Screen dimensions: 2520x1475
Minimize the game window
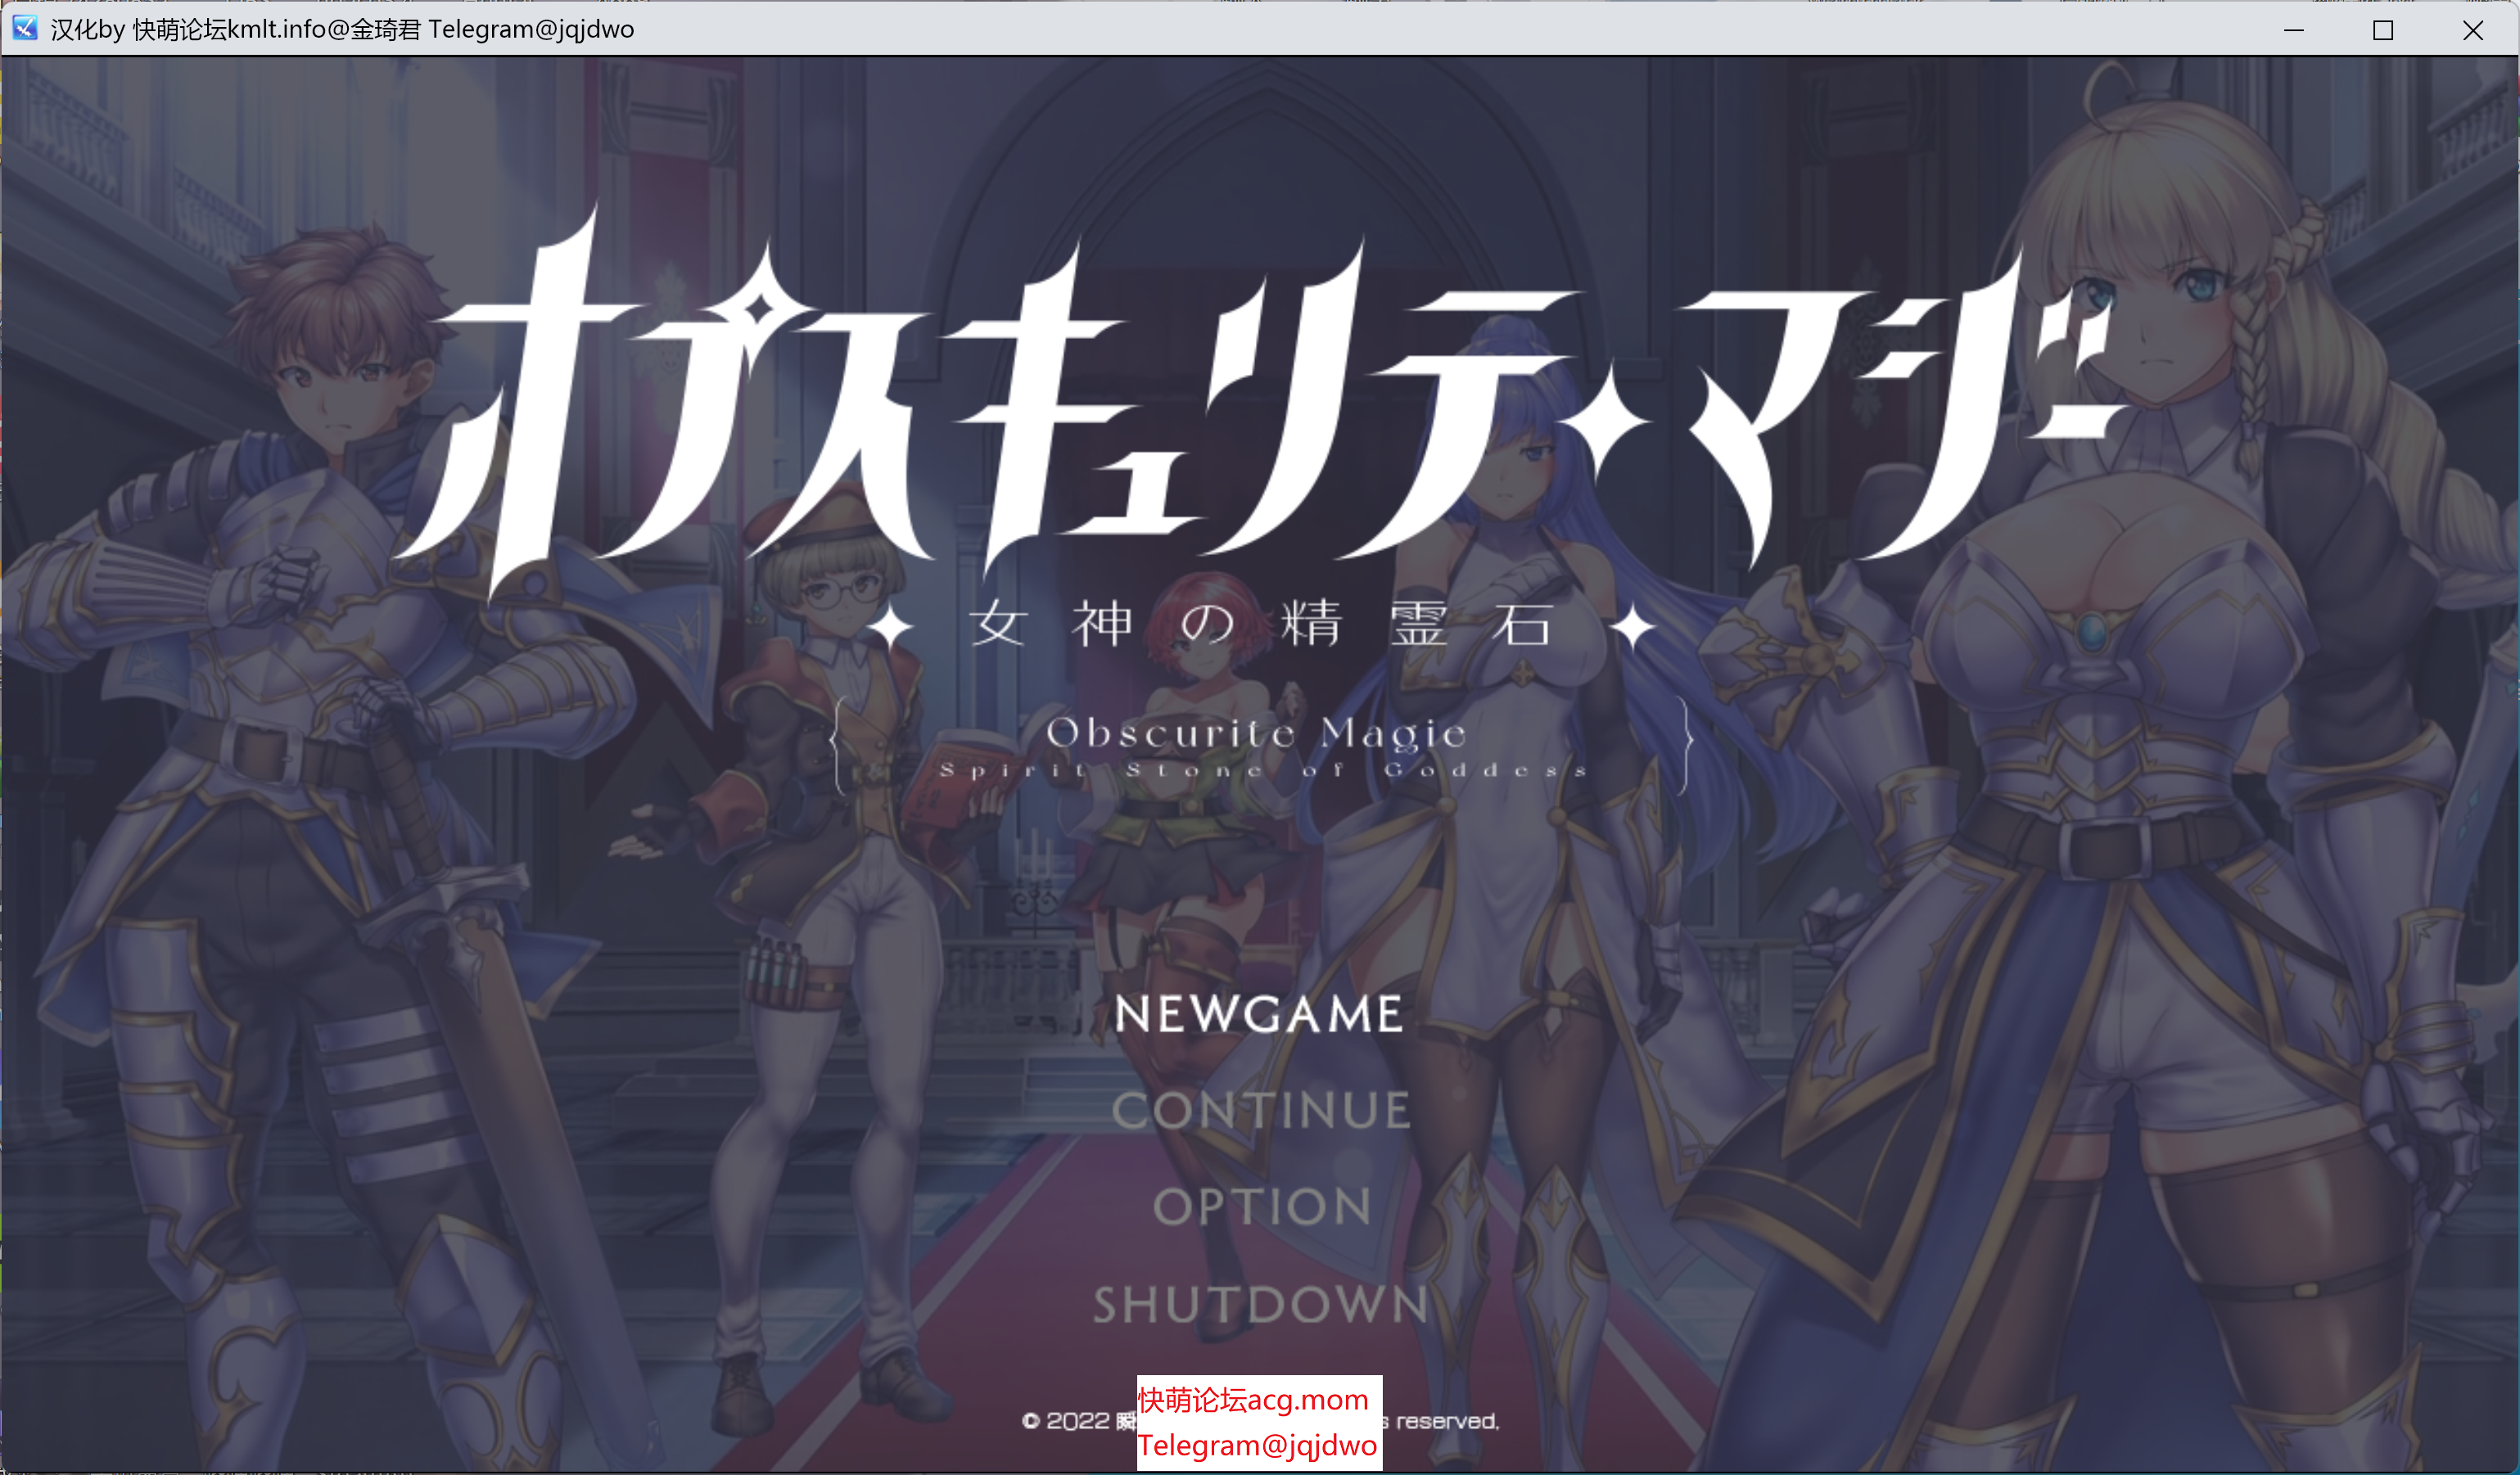pyautogui.click(x=2294, y=29)
